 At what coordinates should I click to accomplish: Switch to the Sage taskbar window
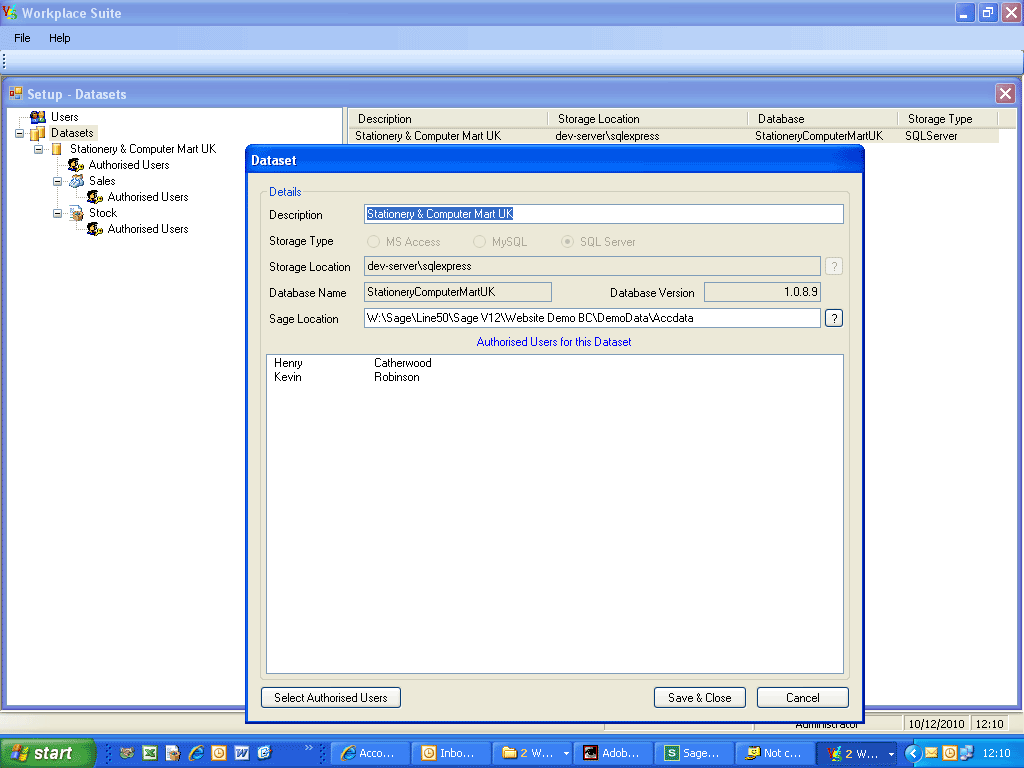[x=693, y=753]
